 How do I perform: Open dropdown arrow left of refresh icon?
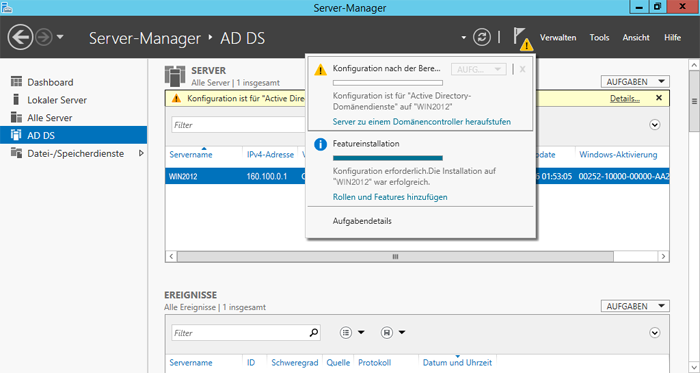point(463,37)
